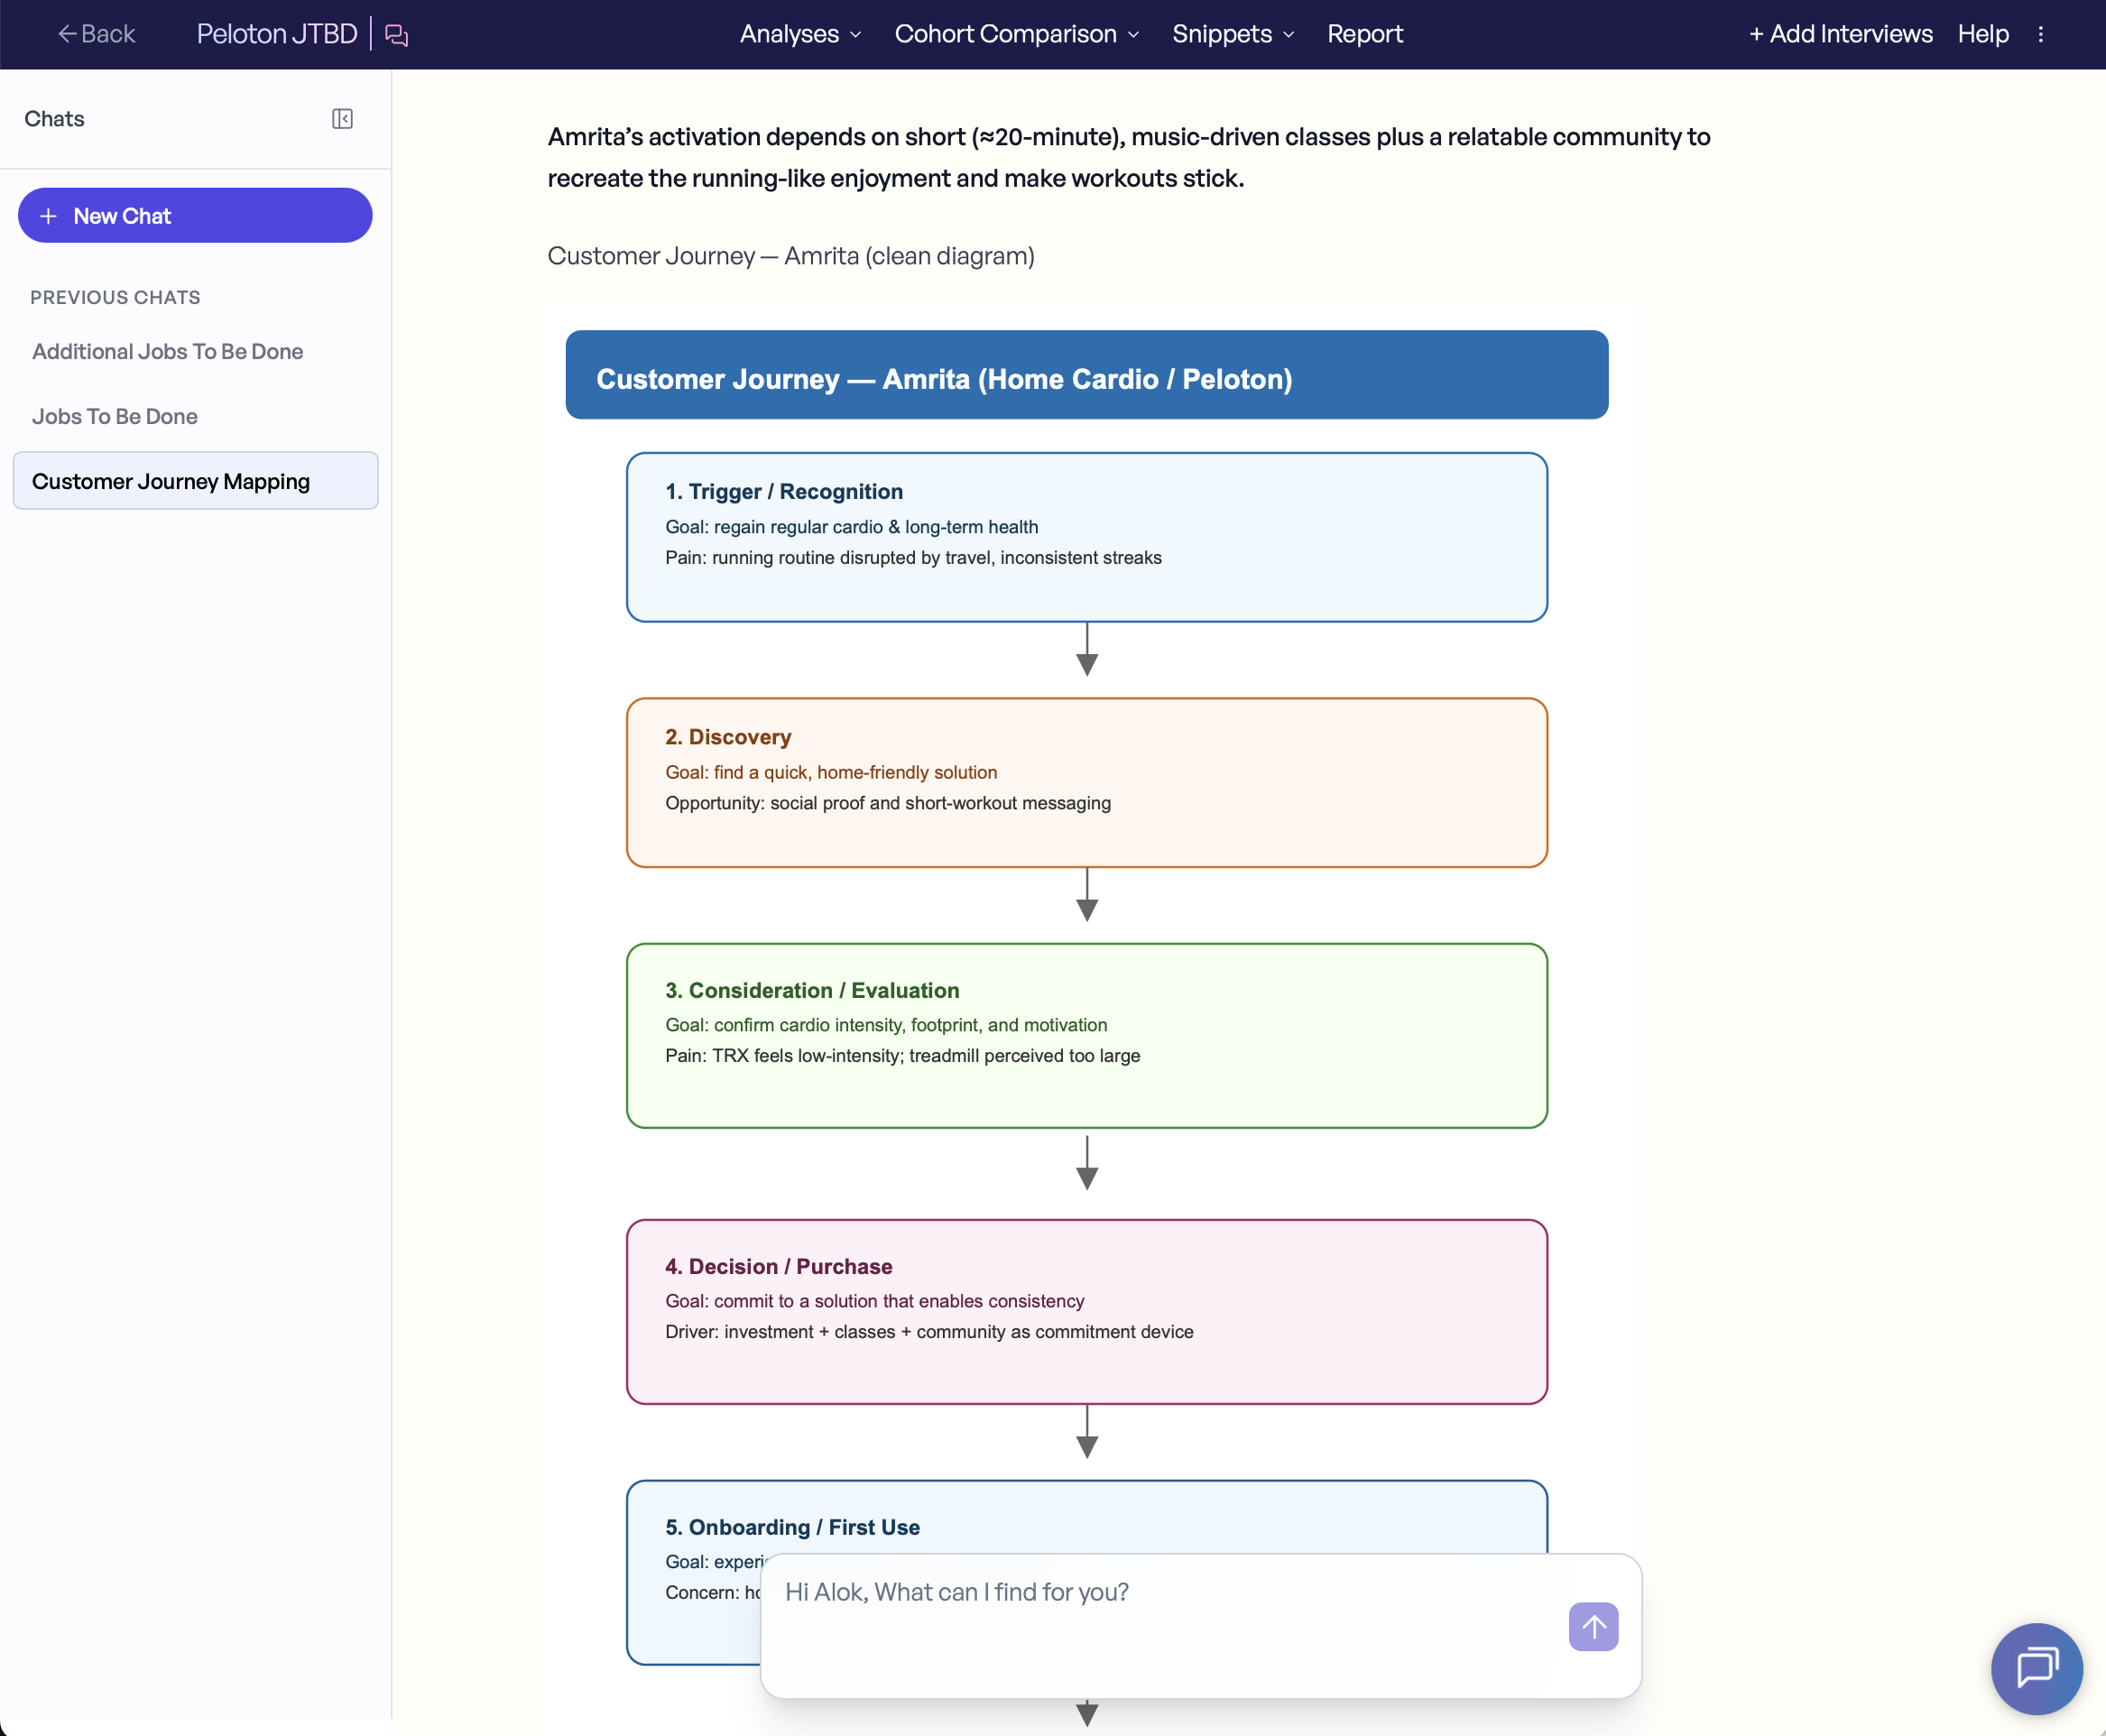
Task: Open the floating support chat bubble
Action: pyautogui.click(x=2037, y=1668)
